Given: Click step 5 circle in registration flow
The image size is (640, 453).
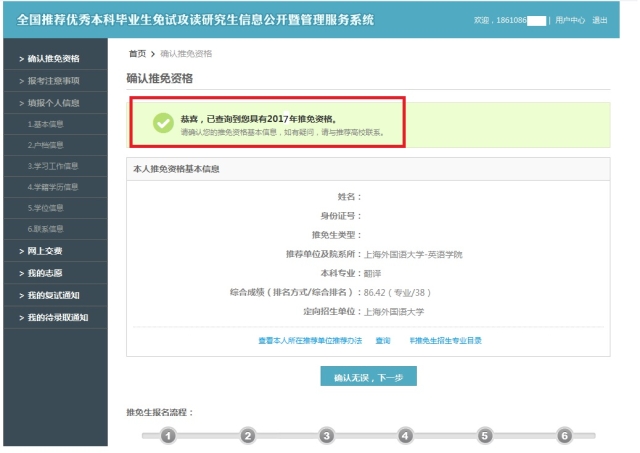Looking at the screenshot, I should coord(485,436).
